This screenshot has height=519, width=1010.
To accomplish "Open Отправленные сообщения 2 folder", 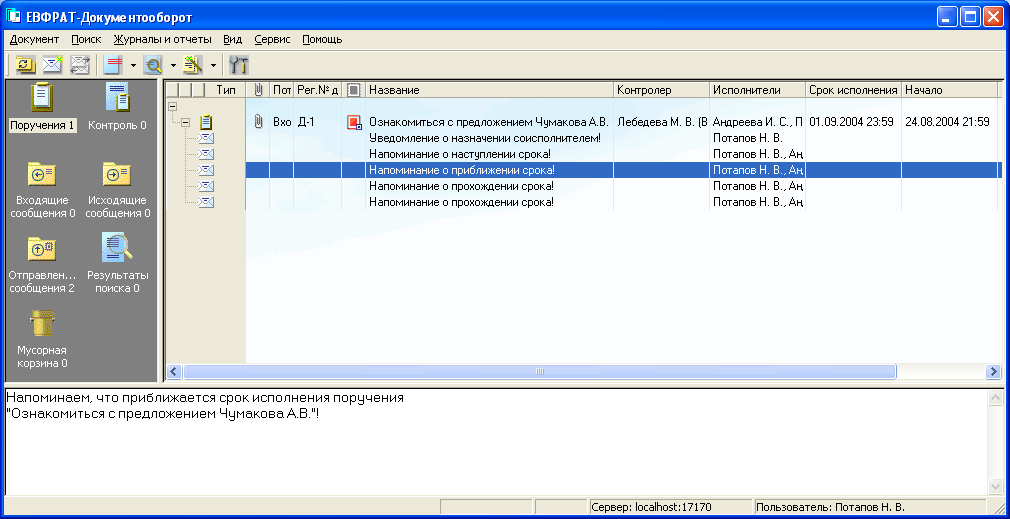I will [x=43, y=264].
